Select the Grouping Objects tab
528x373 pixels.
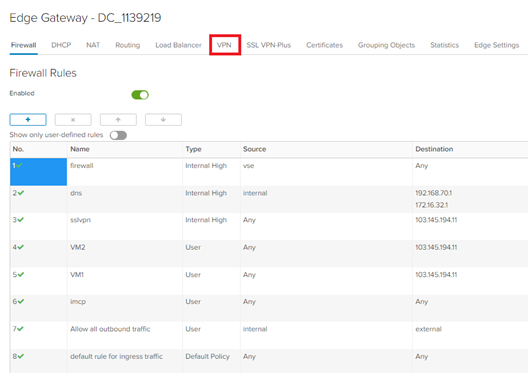pos(386,45)
